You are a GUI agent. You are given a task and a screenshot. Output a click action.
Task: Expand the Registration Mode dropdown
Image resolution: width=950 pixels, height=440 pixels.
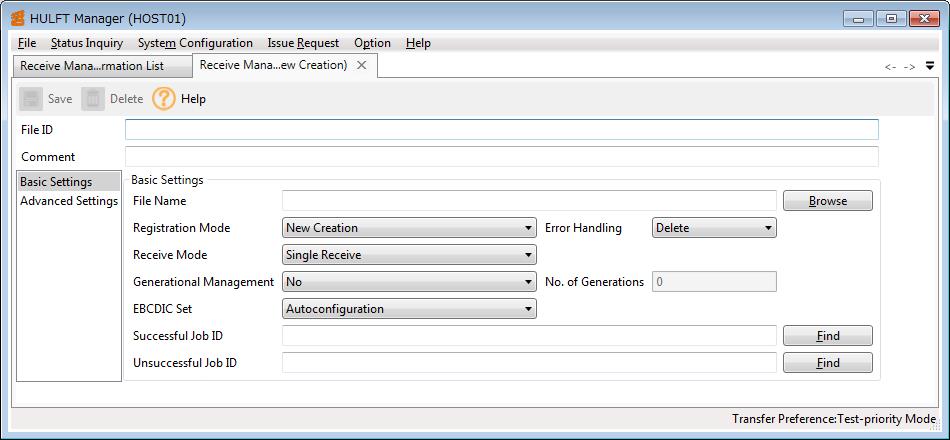click(x=409, y=228)
